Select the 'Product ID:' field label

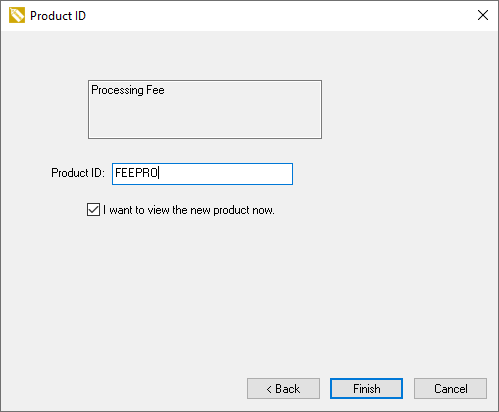point(78,173)
